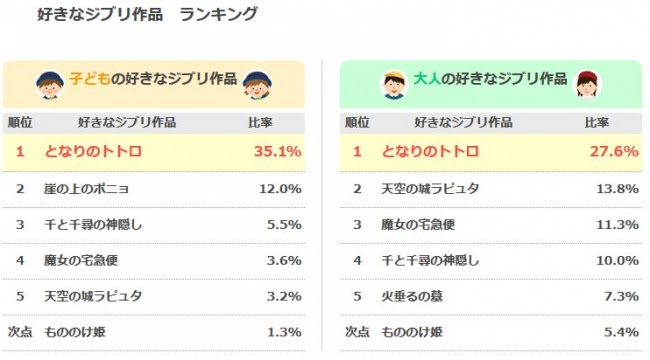Click the page title 好きなジブリ作品 ランキング
650x360 pixels.
click(x=148, y=14)
